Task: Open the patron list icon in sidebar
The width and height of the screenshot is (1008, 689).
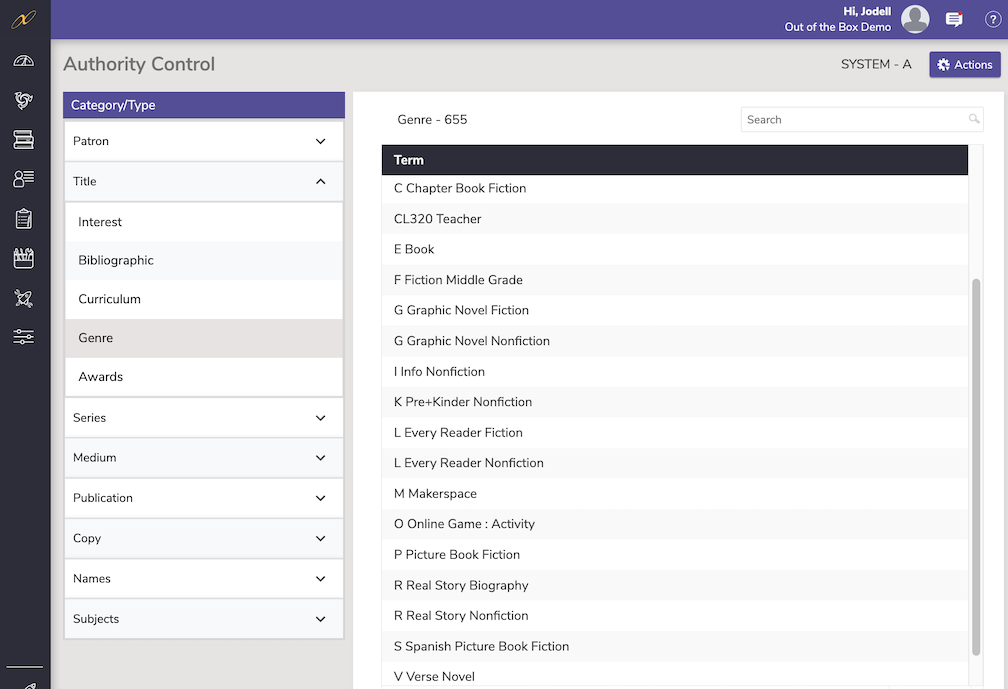Action: (x=24, y=179)
